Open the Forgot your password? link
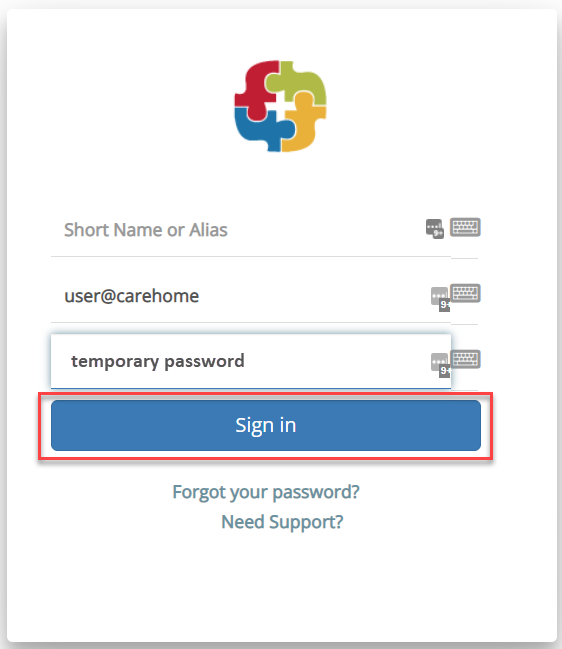Viewport: 562px width, 649px height. click(266, 492)
